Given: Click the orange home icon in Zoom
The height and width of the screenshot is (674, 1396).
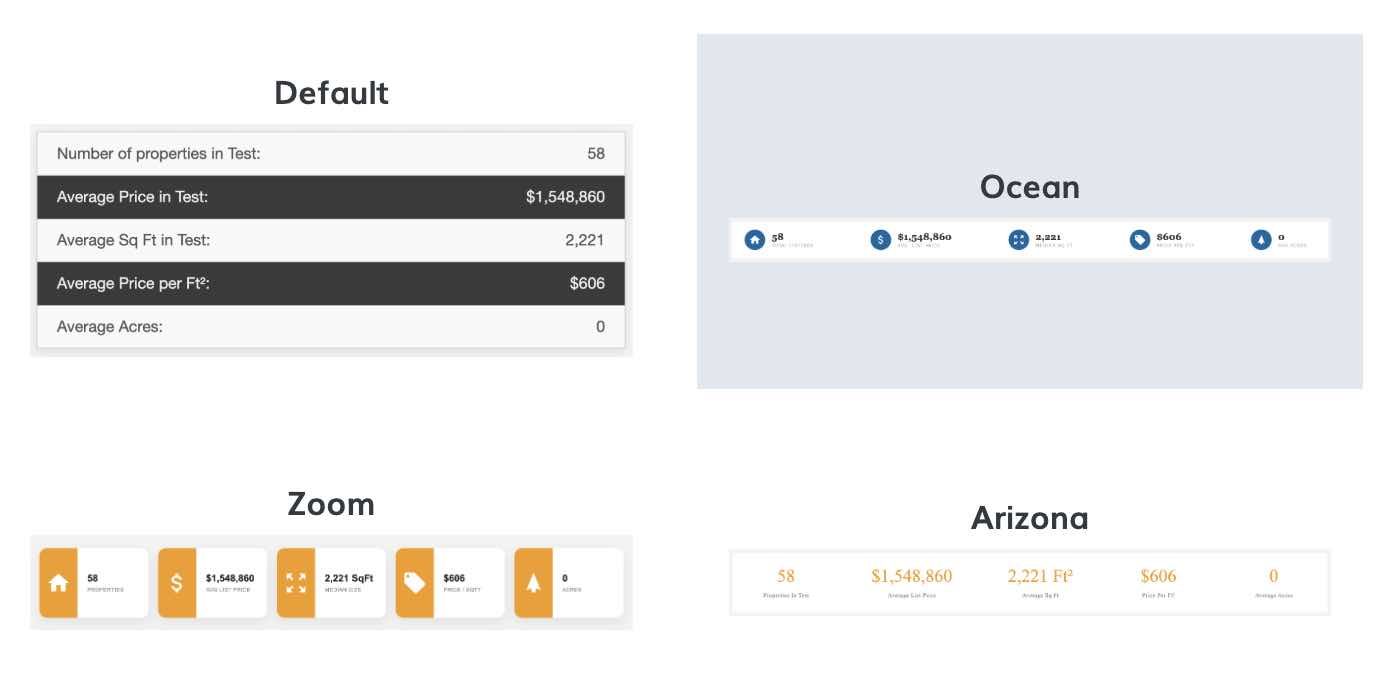Looking at the screenshot, I should pos(58,583).
